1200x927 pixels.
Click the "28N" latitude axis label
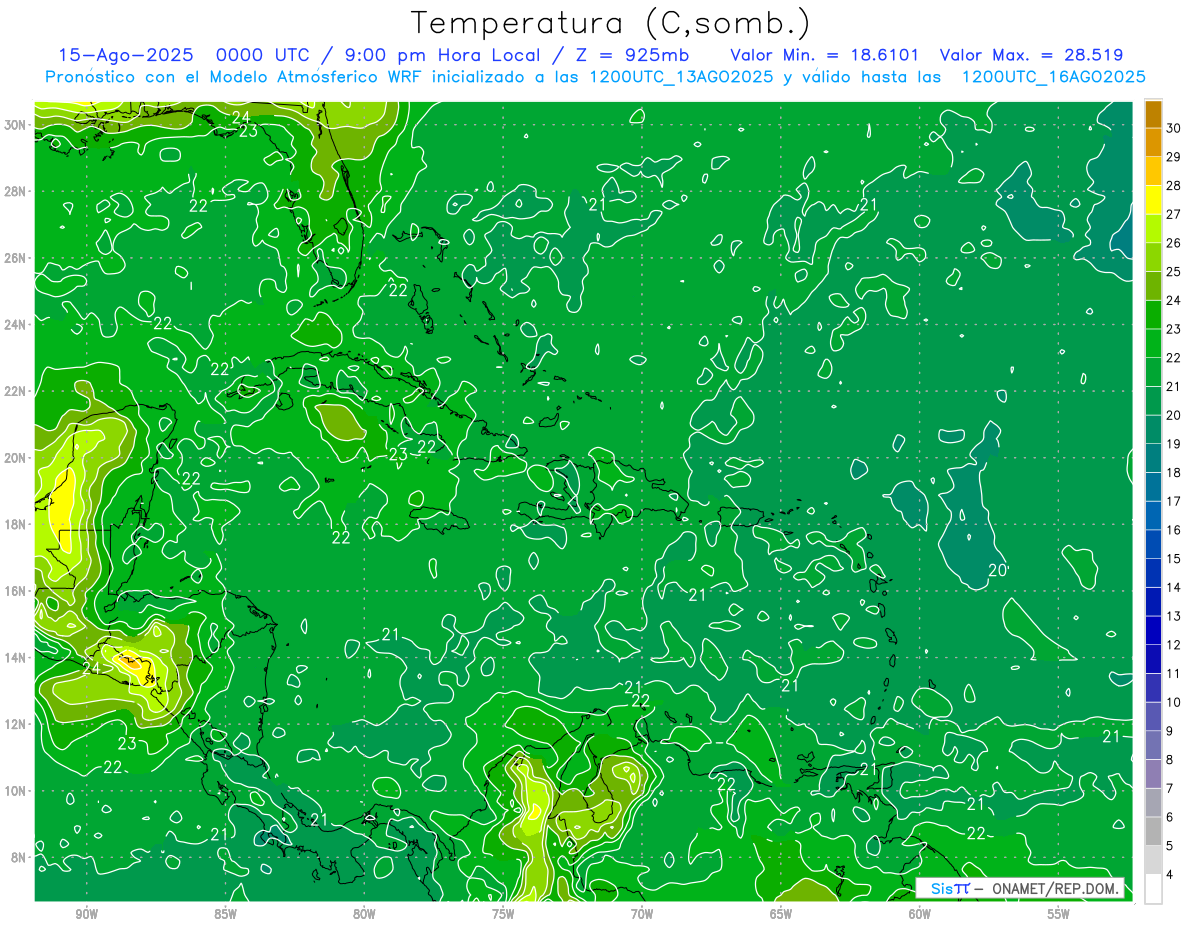pyautogui.click(x=16, y=191)
